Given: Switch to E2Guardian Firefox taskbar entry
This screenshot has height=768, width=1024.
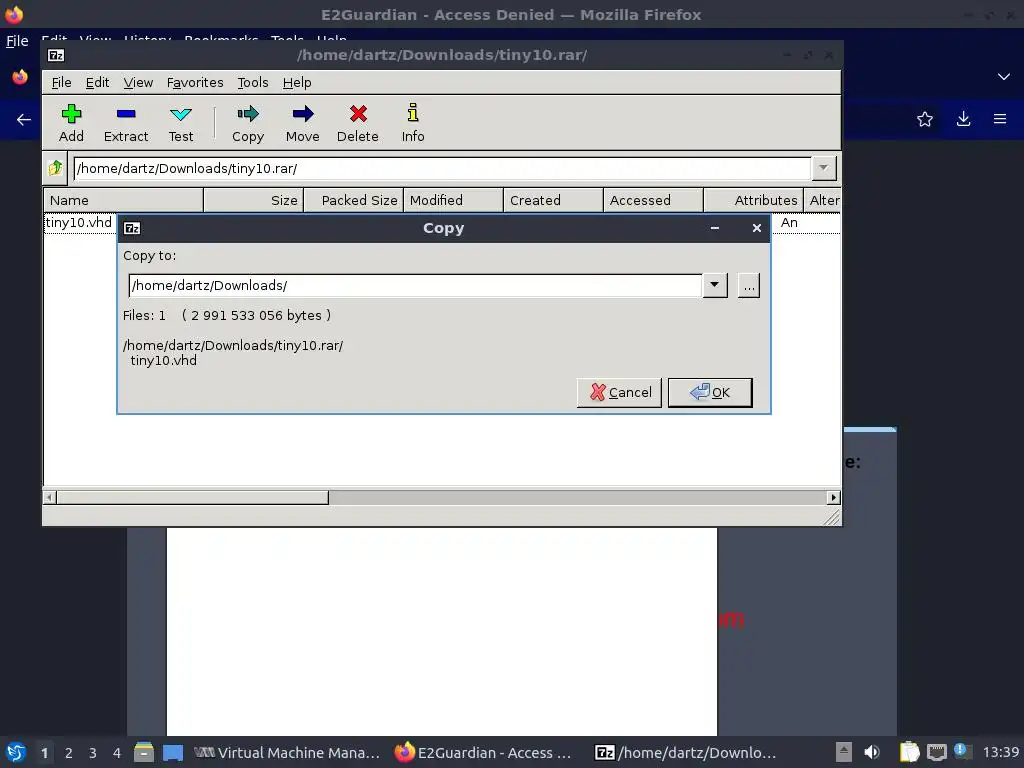Looking at the screenshot, I should tap(483, 753).
